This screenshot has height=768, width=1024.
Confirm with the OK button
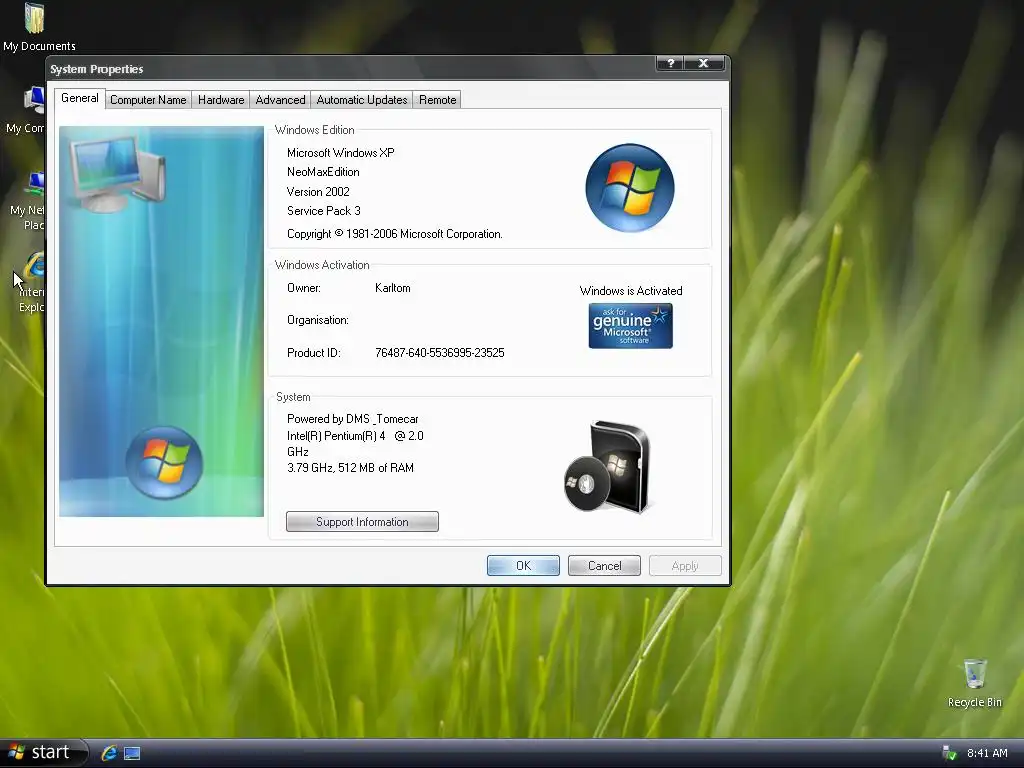523,566
